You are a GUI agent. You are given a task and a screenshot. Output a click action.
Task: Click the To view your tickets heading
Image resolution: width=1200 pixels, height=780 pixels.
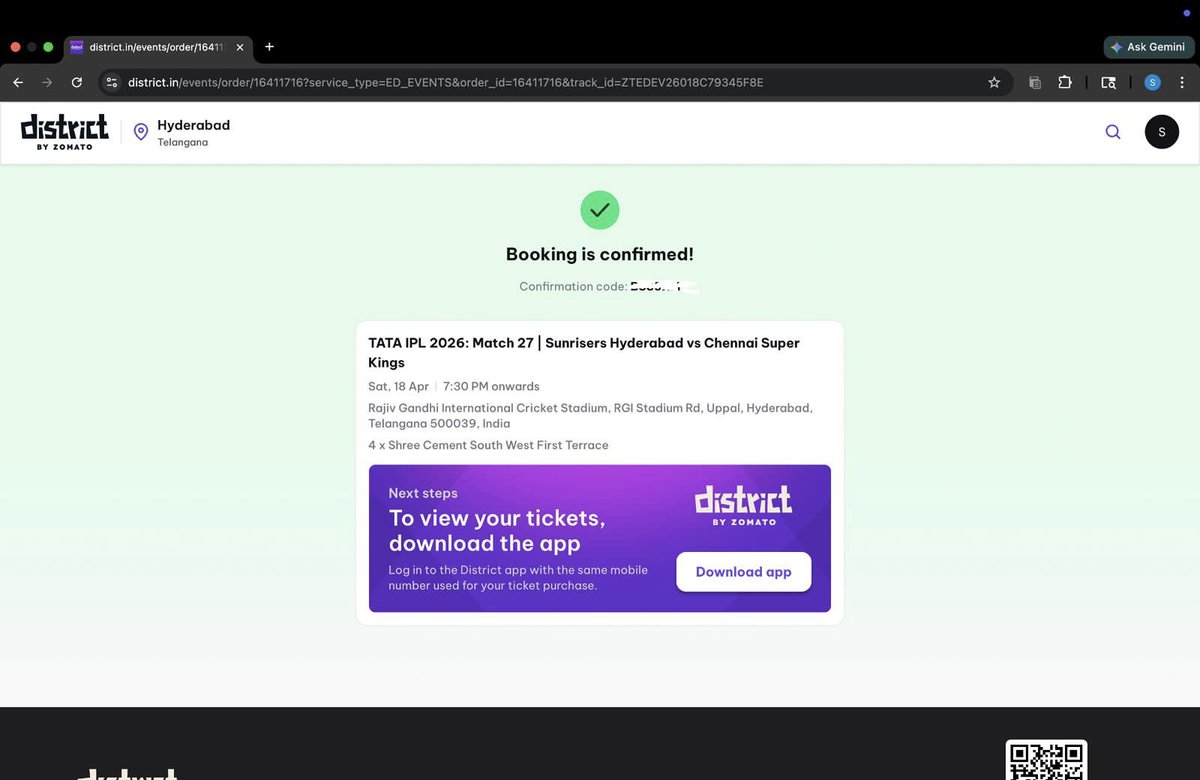point(497,531)
